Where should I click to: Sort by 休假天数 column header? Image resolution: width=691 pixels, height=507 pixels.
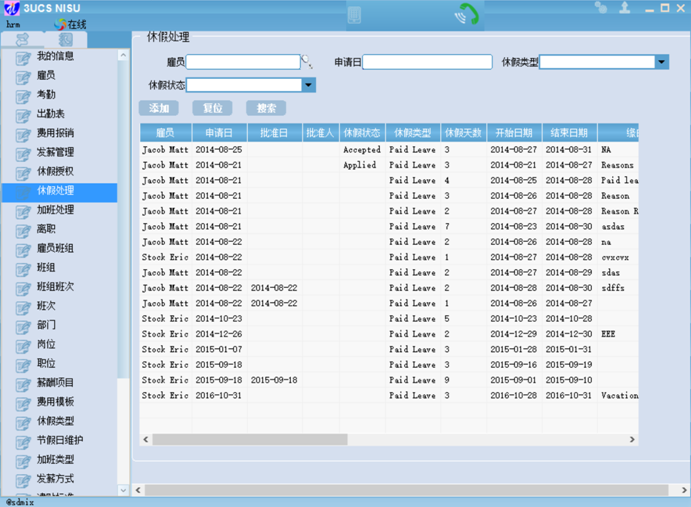(x=464, y=133)
